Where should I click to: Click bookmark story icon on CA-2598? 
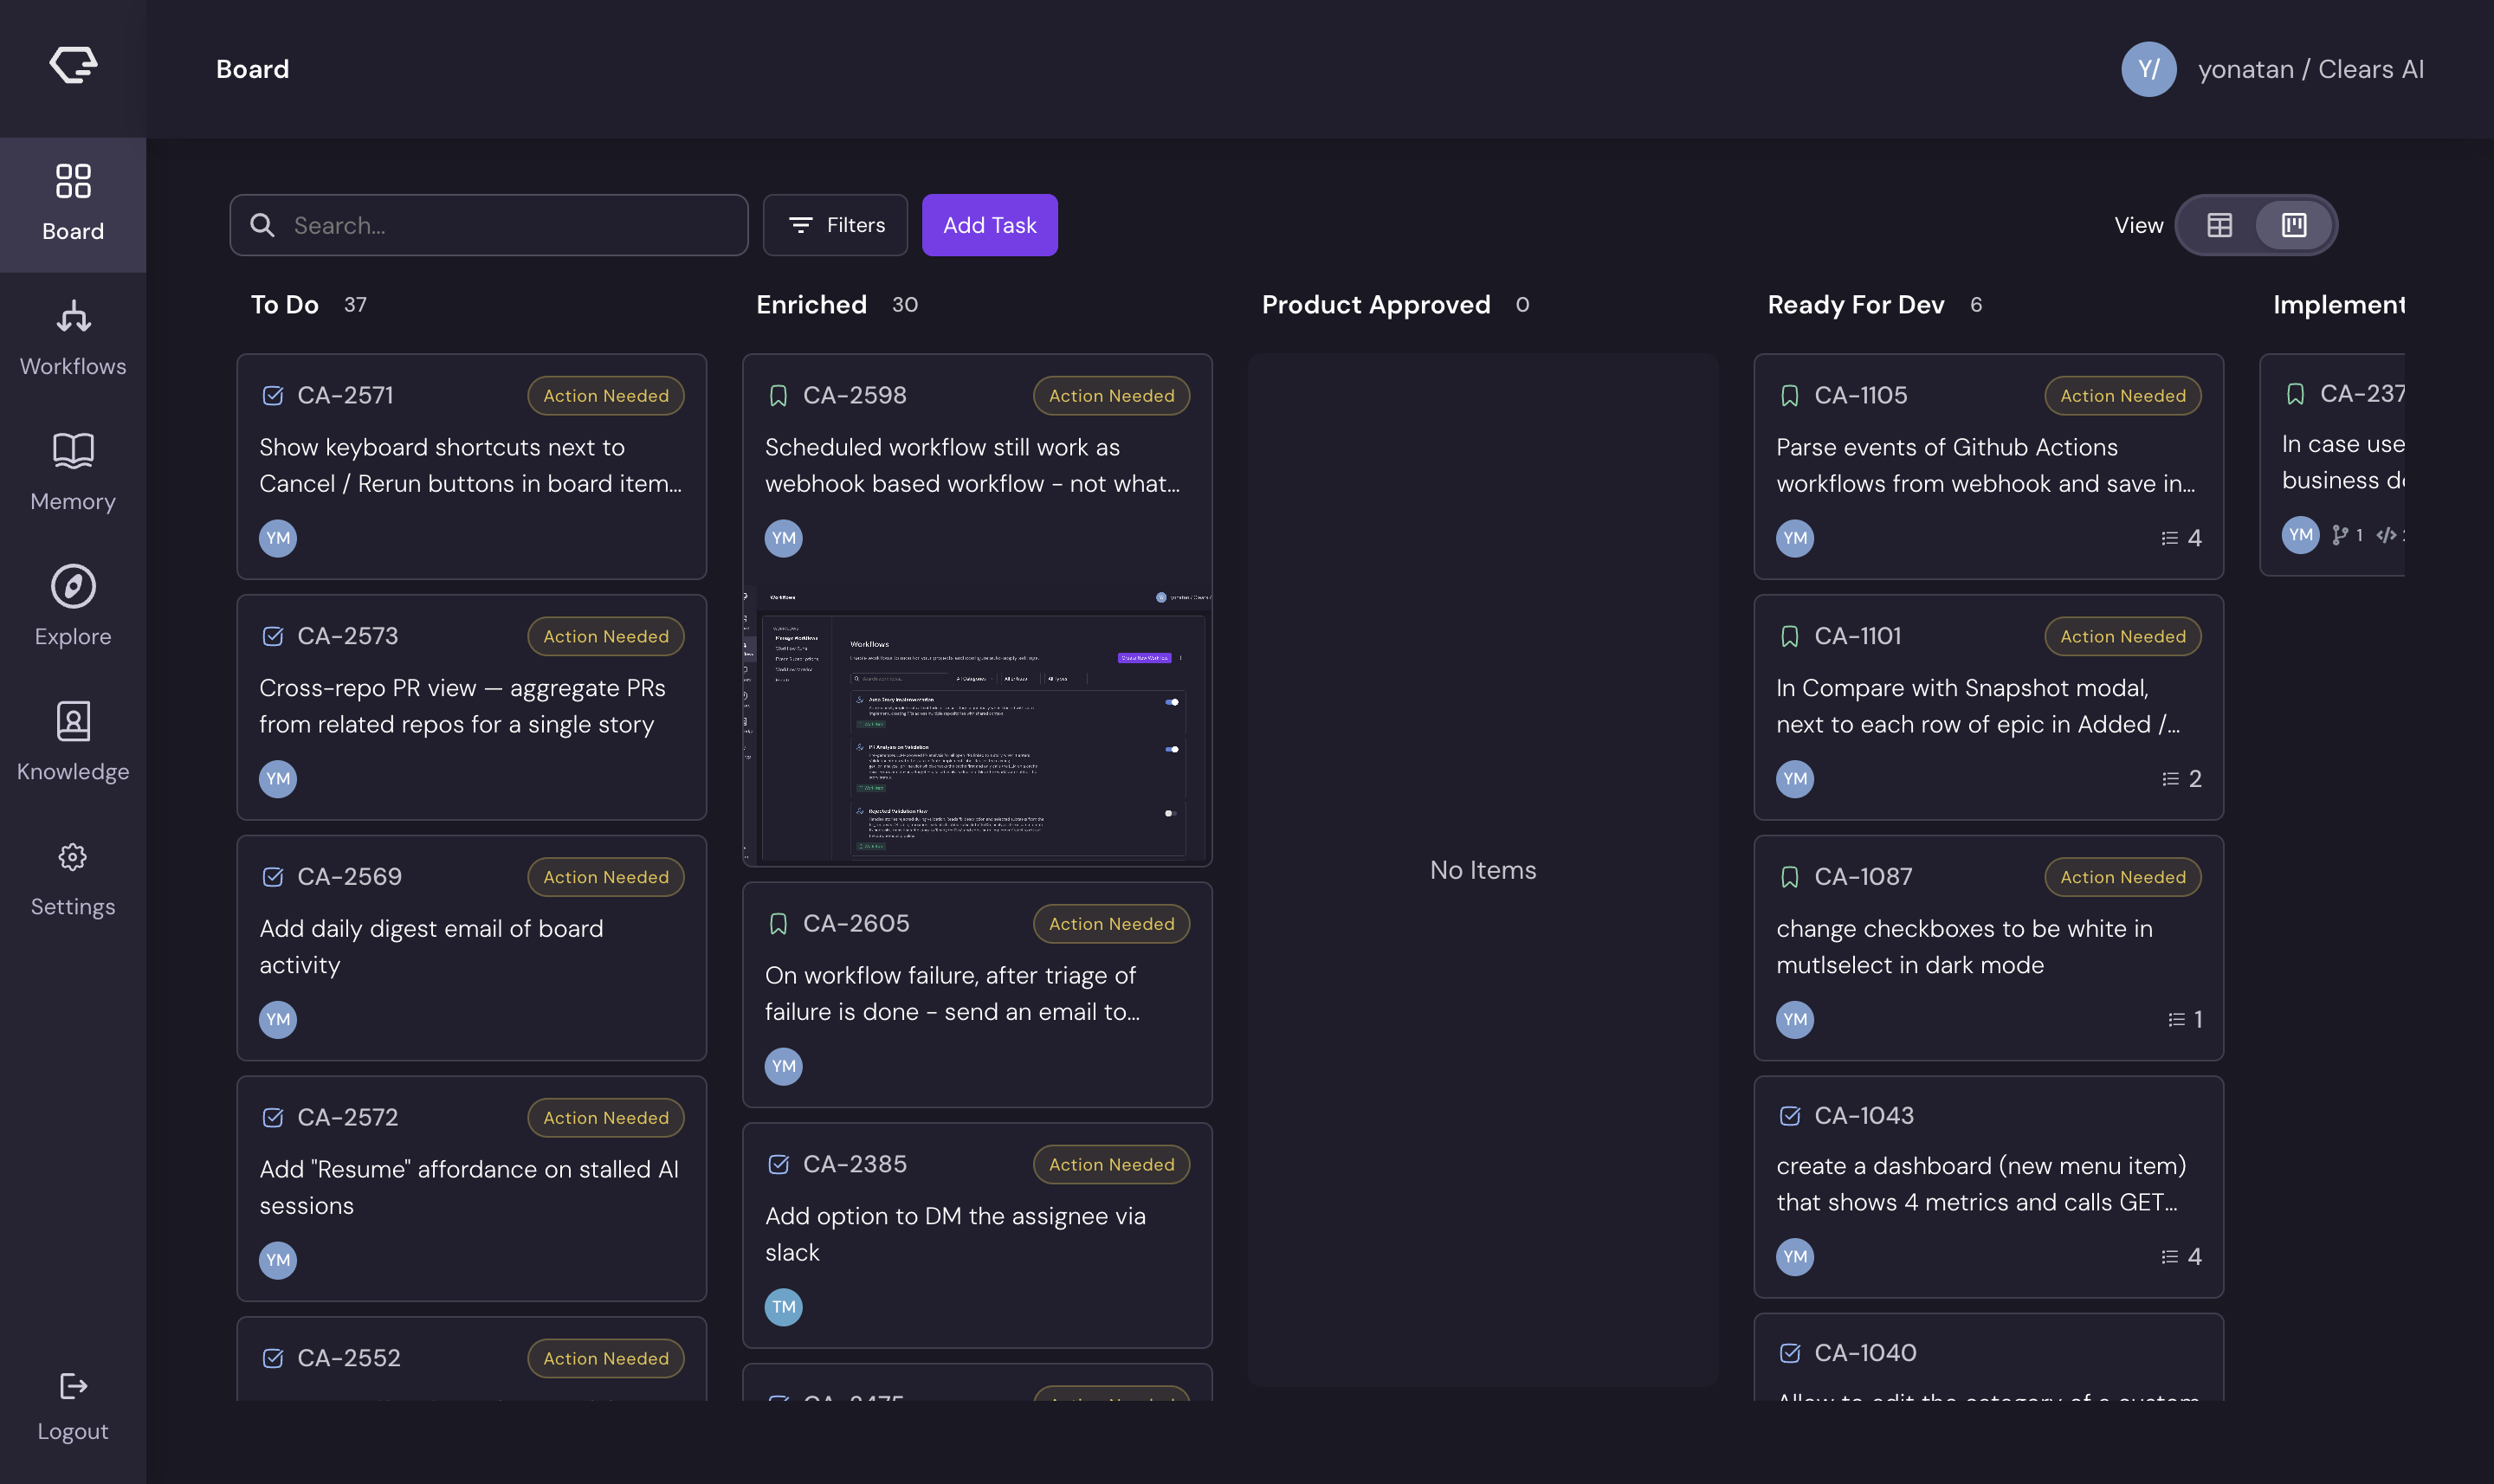pyautogui.click(x=778, y=396)
